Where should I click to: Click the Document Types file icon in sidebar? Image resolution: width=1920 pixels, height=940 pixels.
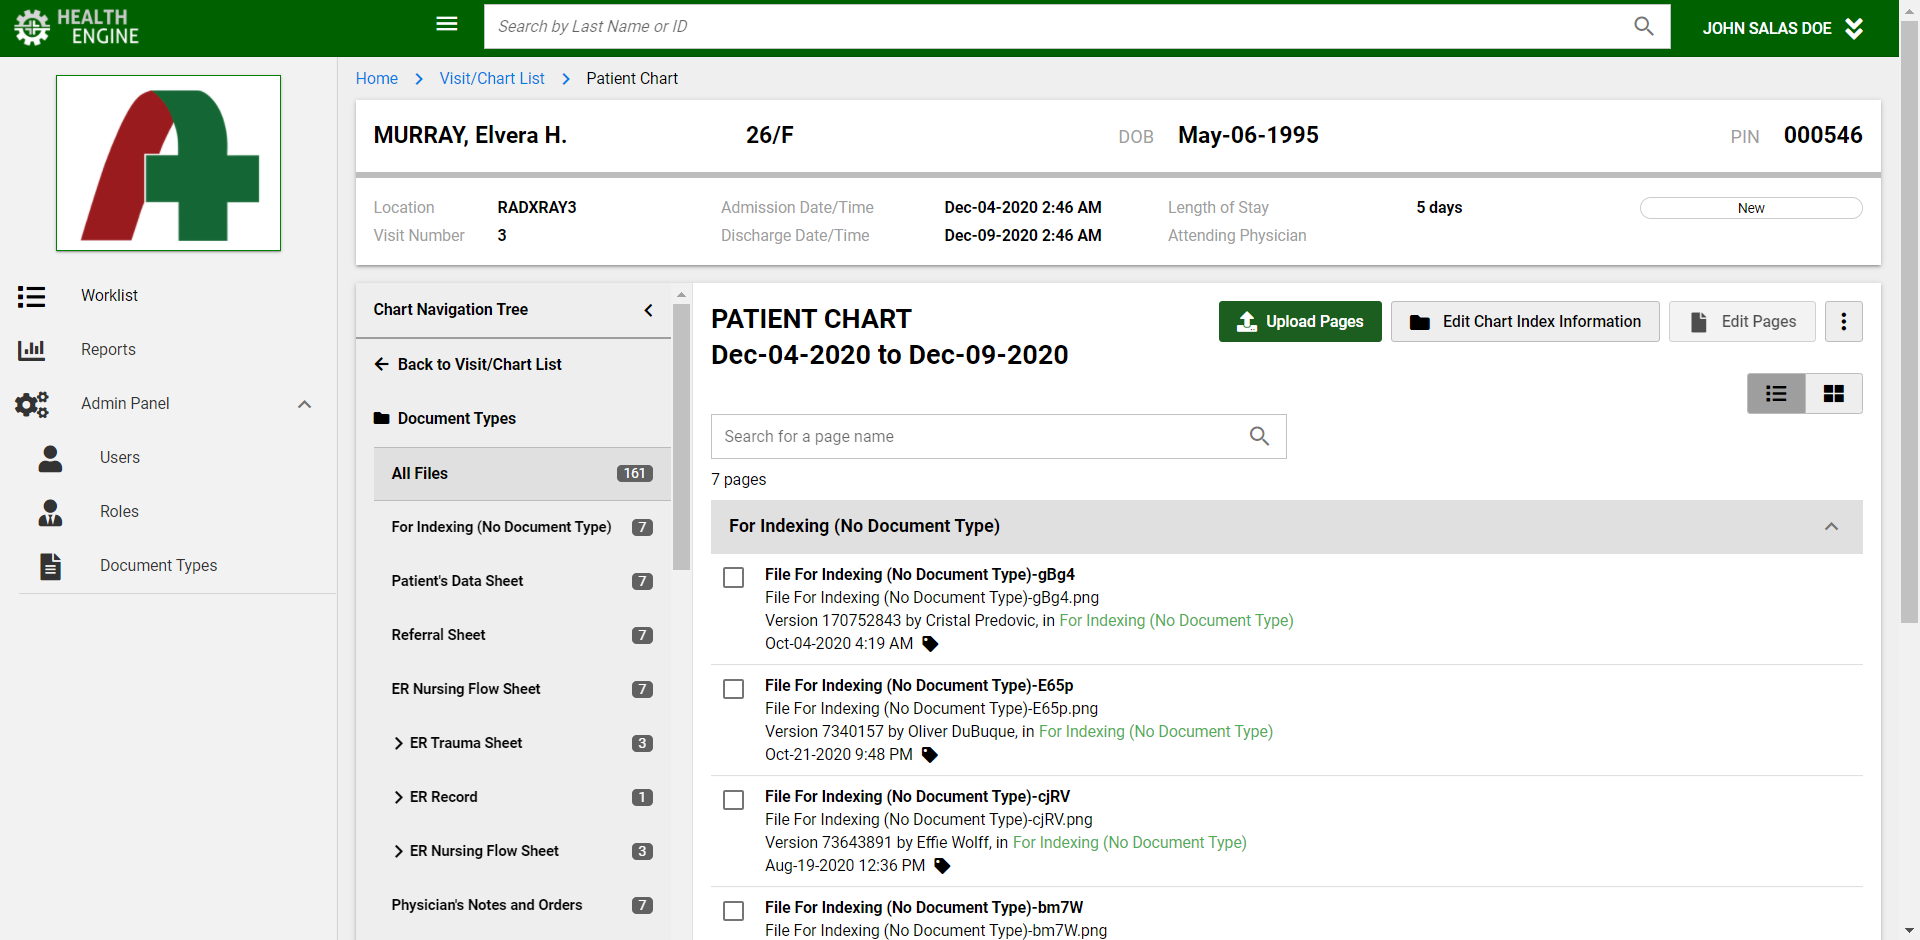click(50, 566)
